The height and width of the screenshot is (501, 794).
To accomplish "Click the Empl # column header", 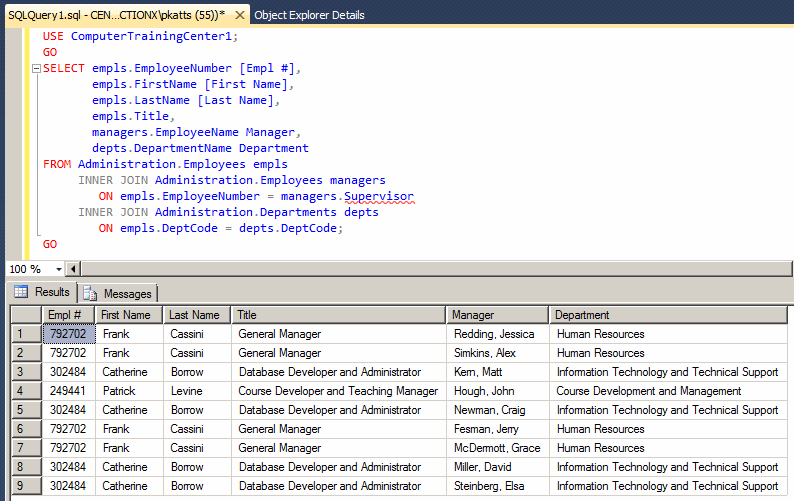I will [x=69, y=315].
